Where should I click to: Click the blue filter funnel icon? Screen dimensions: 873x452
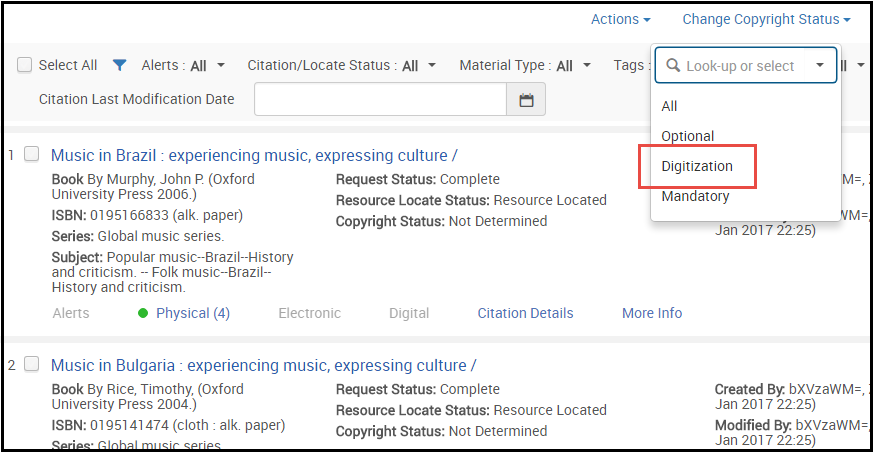click(x=120, y=65)
